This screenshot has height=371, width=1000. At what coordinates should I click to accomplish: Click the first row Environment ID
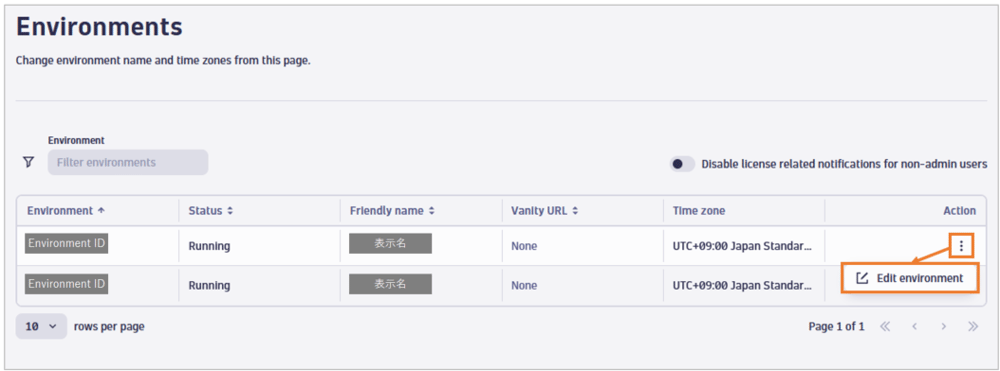tap(66, 244)
